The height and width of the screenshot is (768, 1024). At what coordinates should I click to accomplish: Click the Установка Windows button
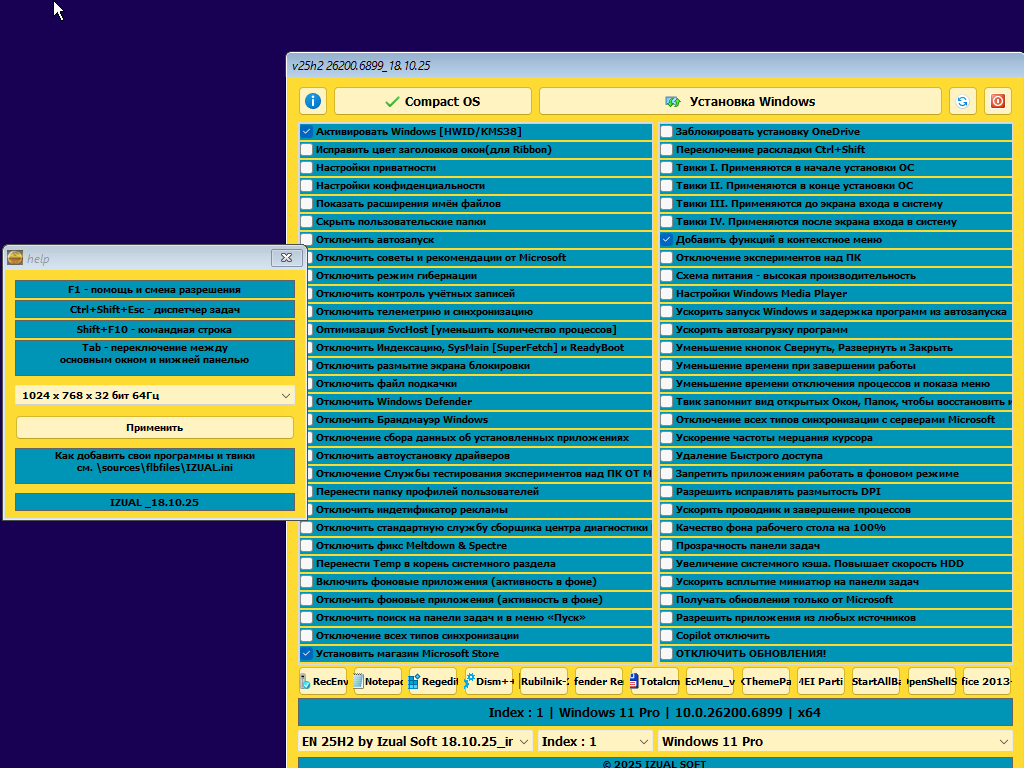[x=740, y=101]
